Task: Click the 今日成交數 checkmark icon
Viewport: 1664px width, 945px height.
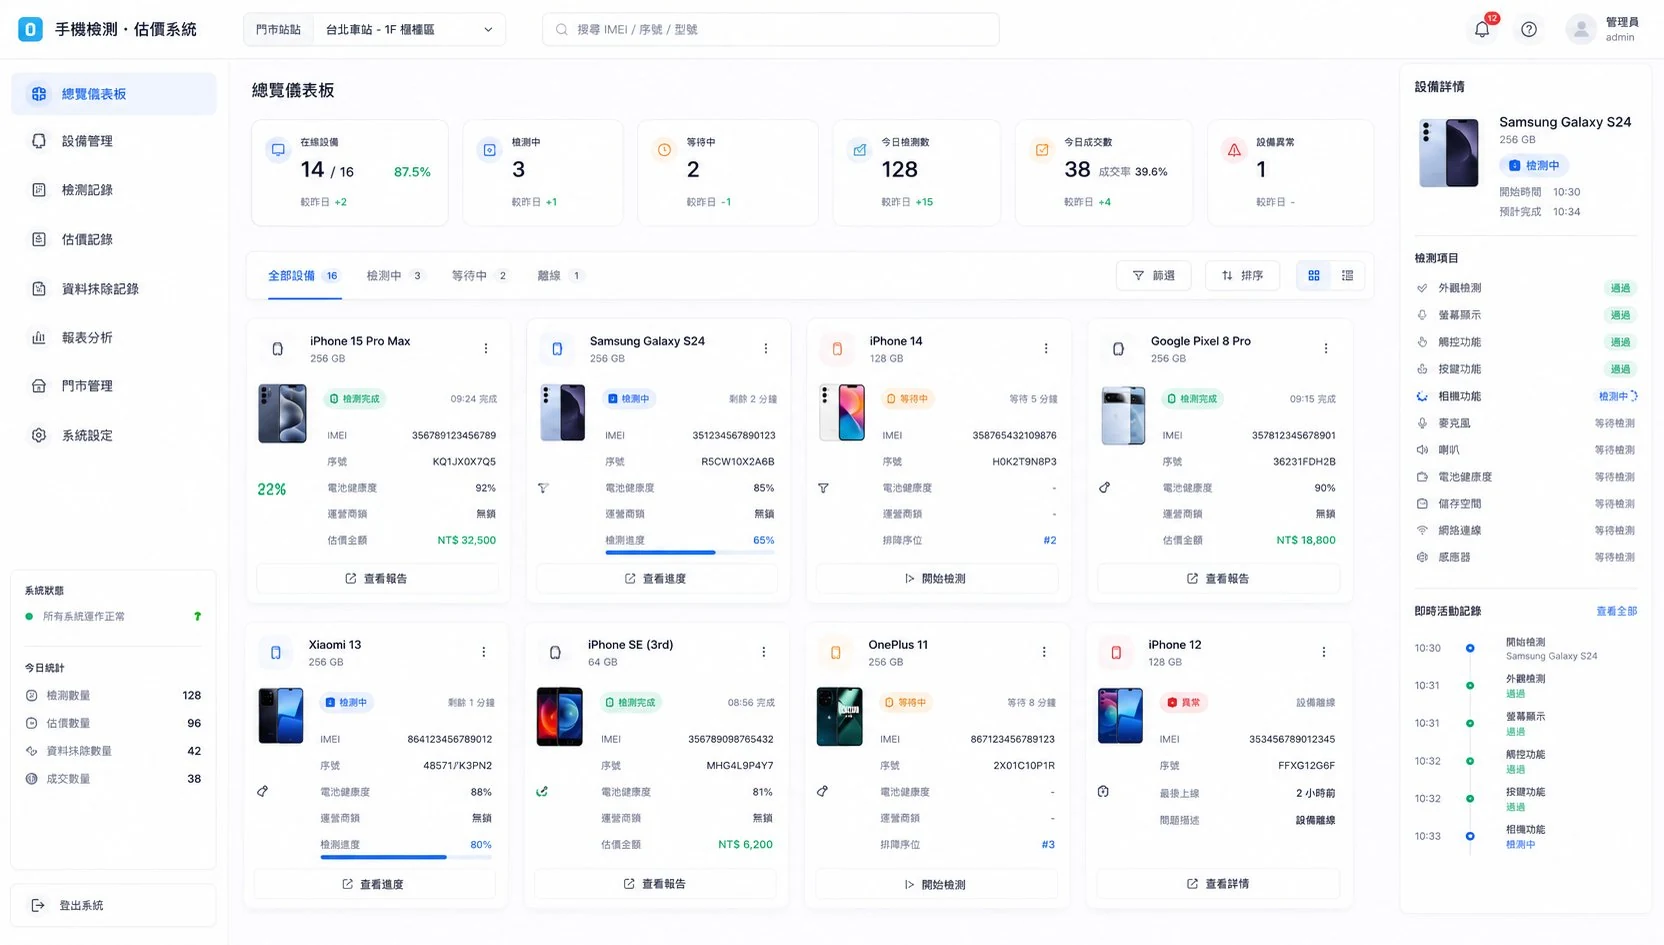Action: [x=1042, y=150]
